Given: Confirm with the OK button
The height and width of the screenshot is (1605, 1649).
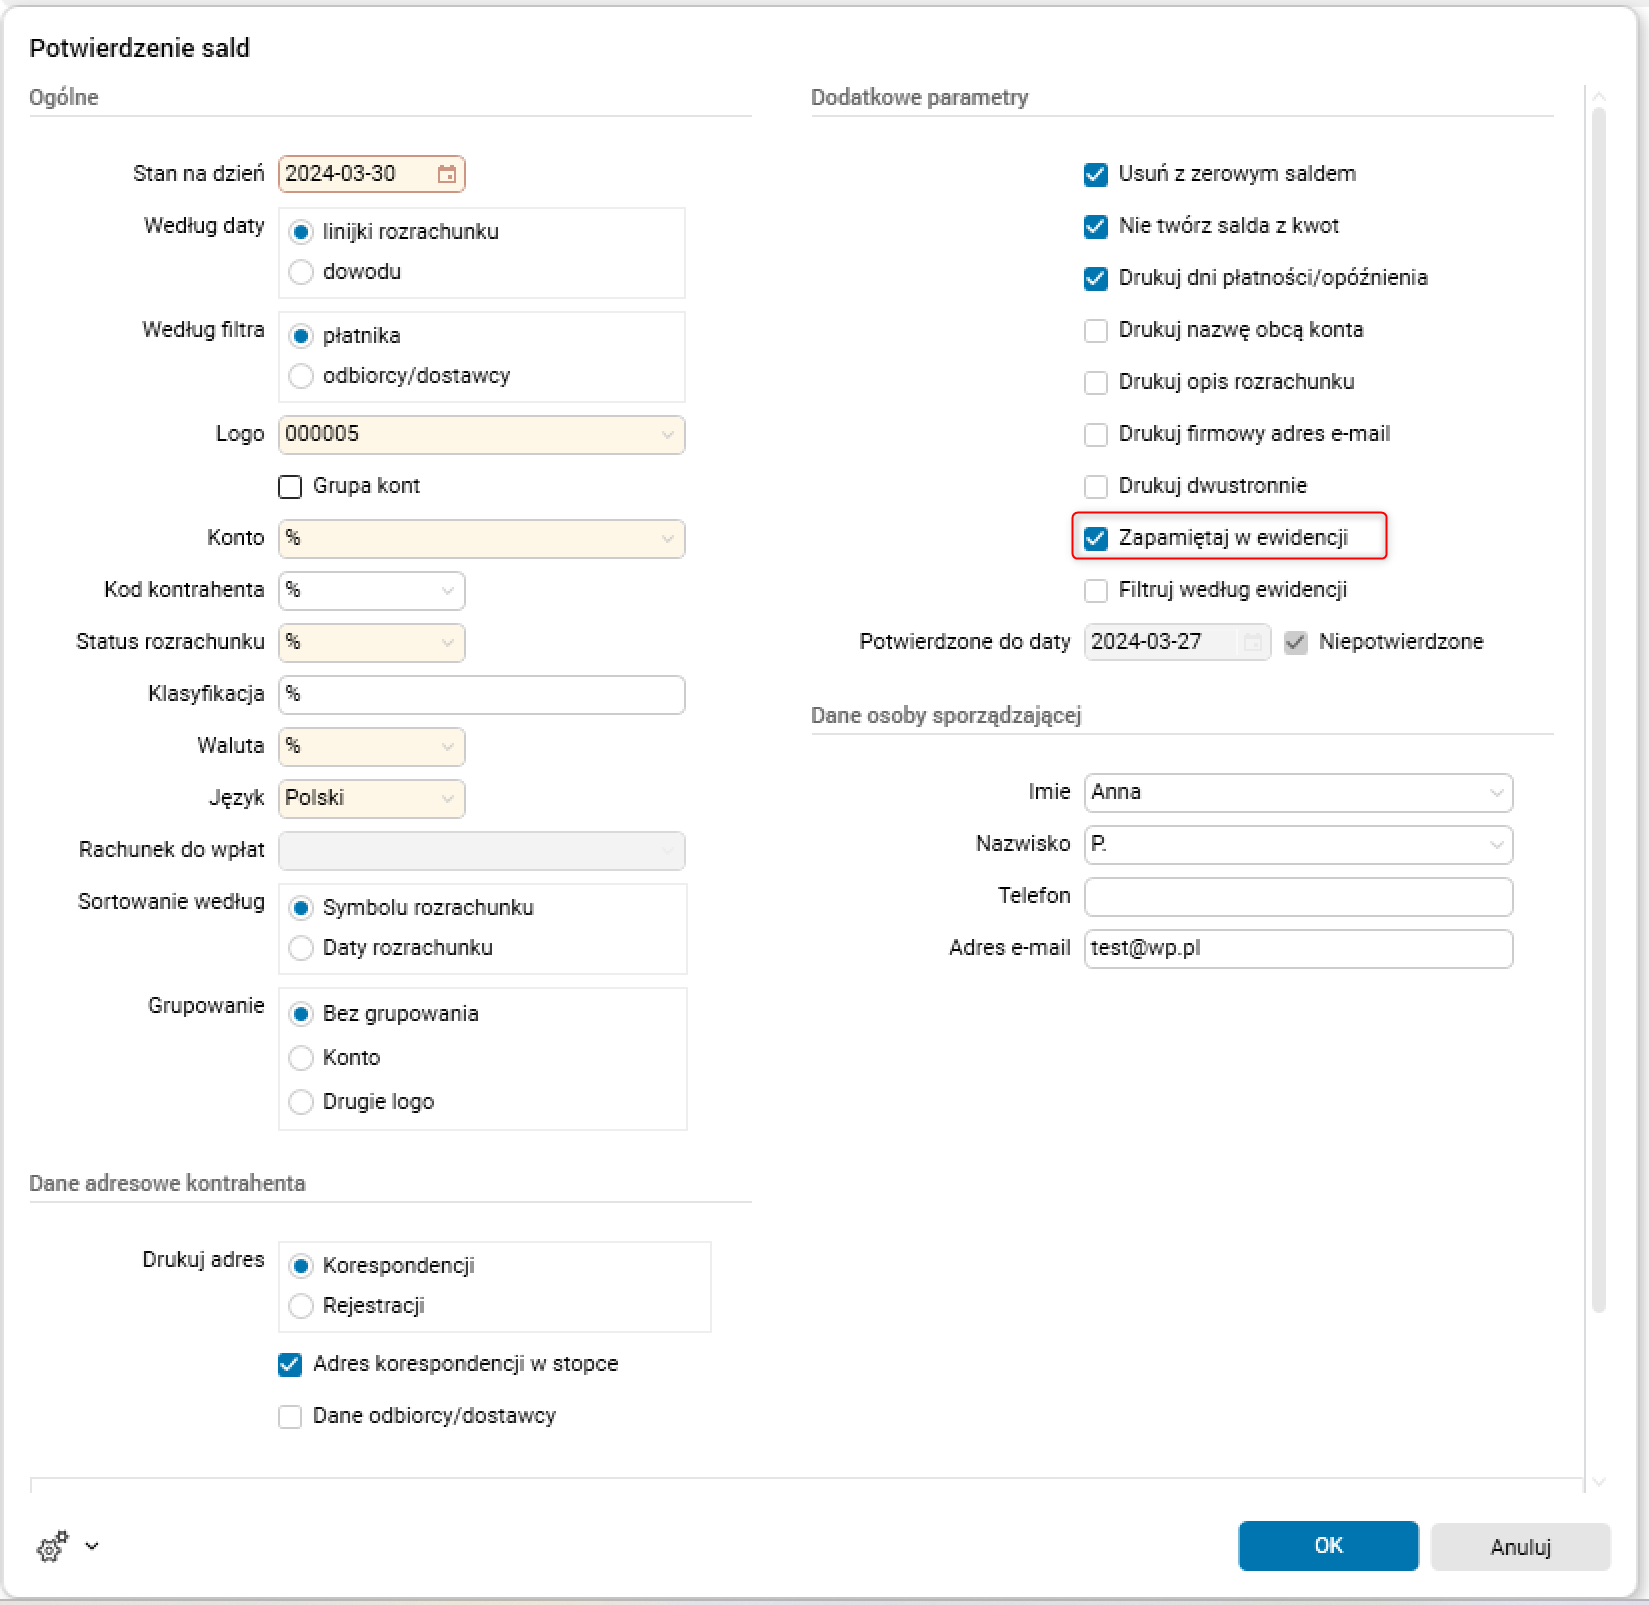Looking at the screenshot, I should [1327, 1546].
